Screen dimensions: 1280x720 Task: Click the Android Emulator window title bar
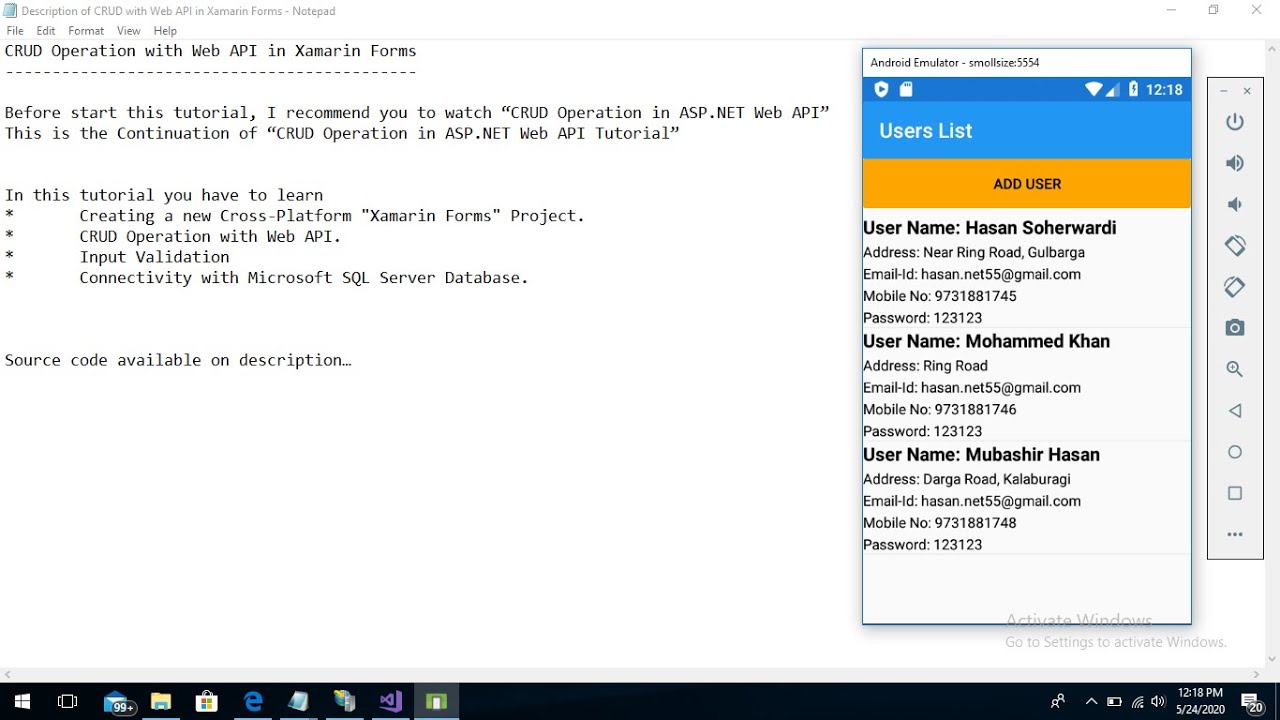(1027, 62)
